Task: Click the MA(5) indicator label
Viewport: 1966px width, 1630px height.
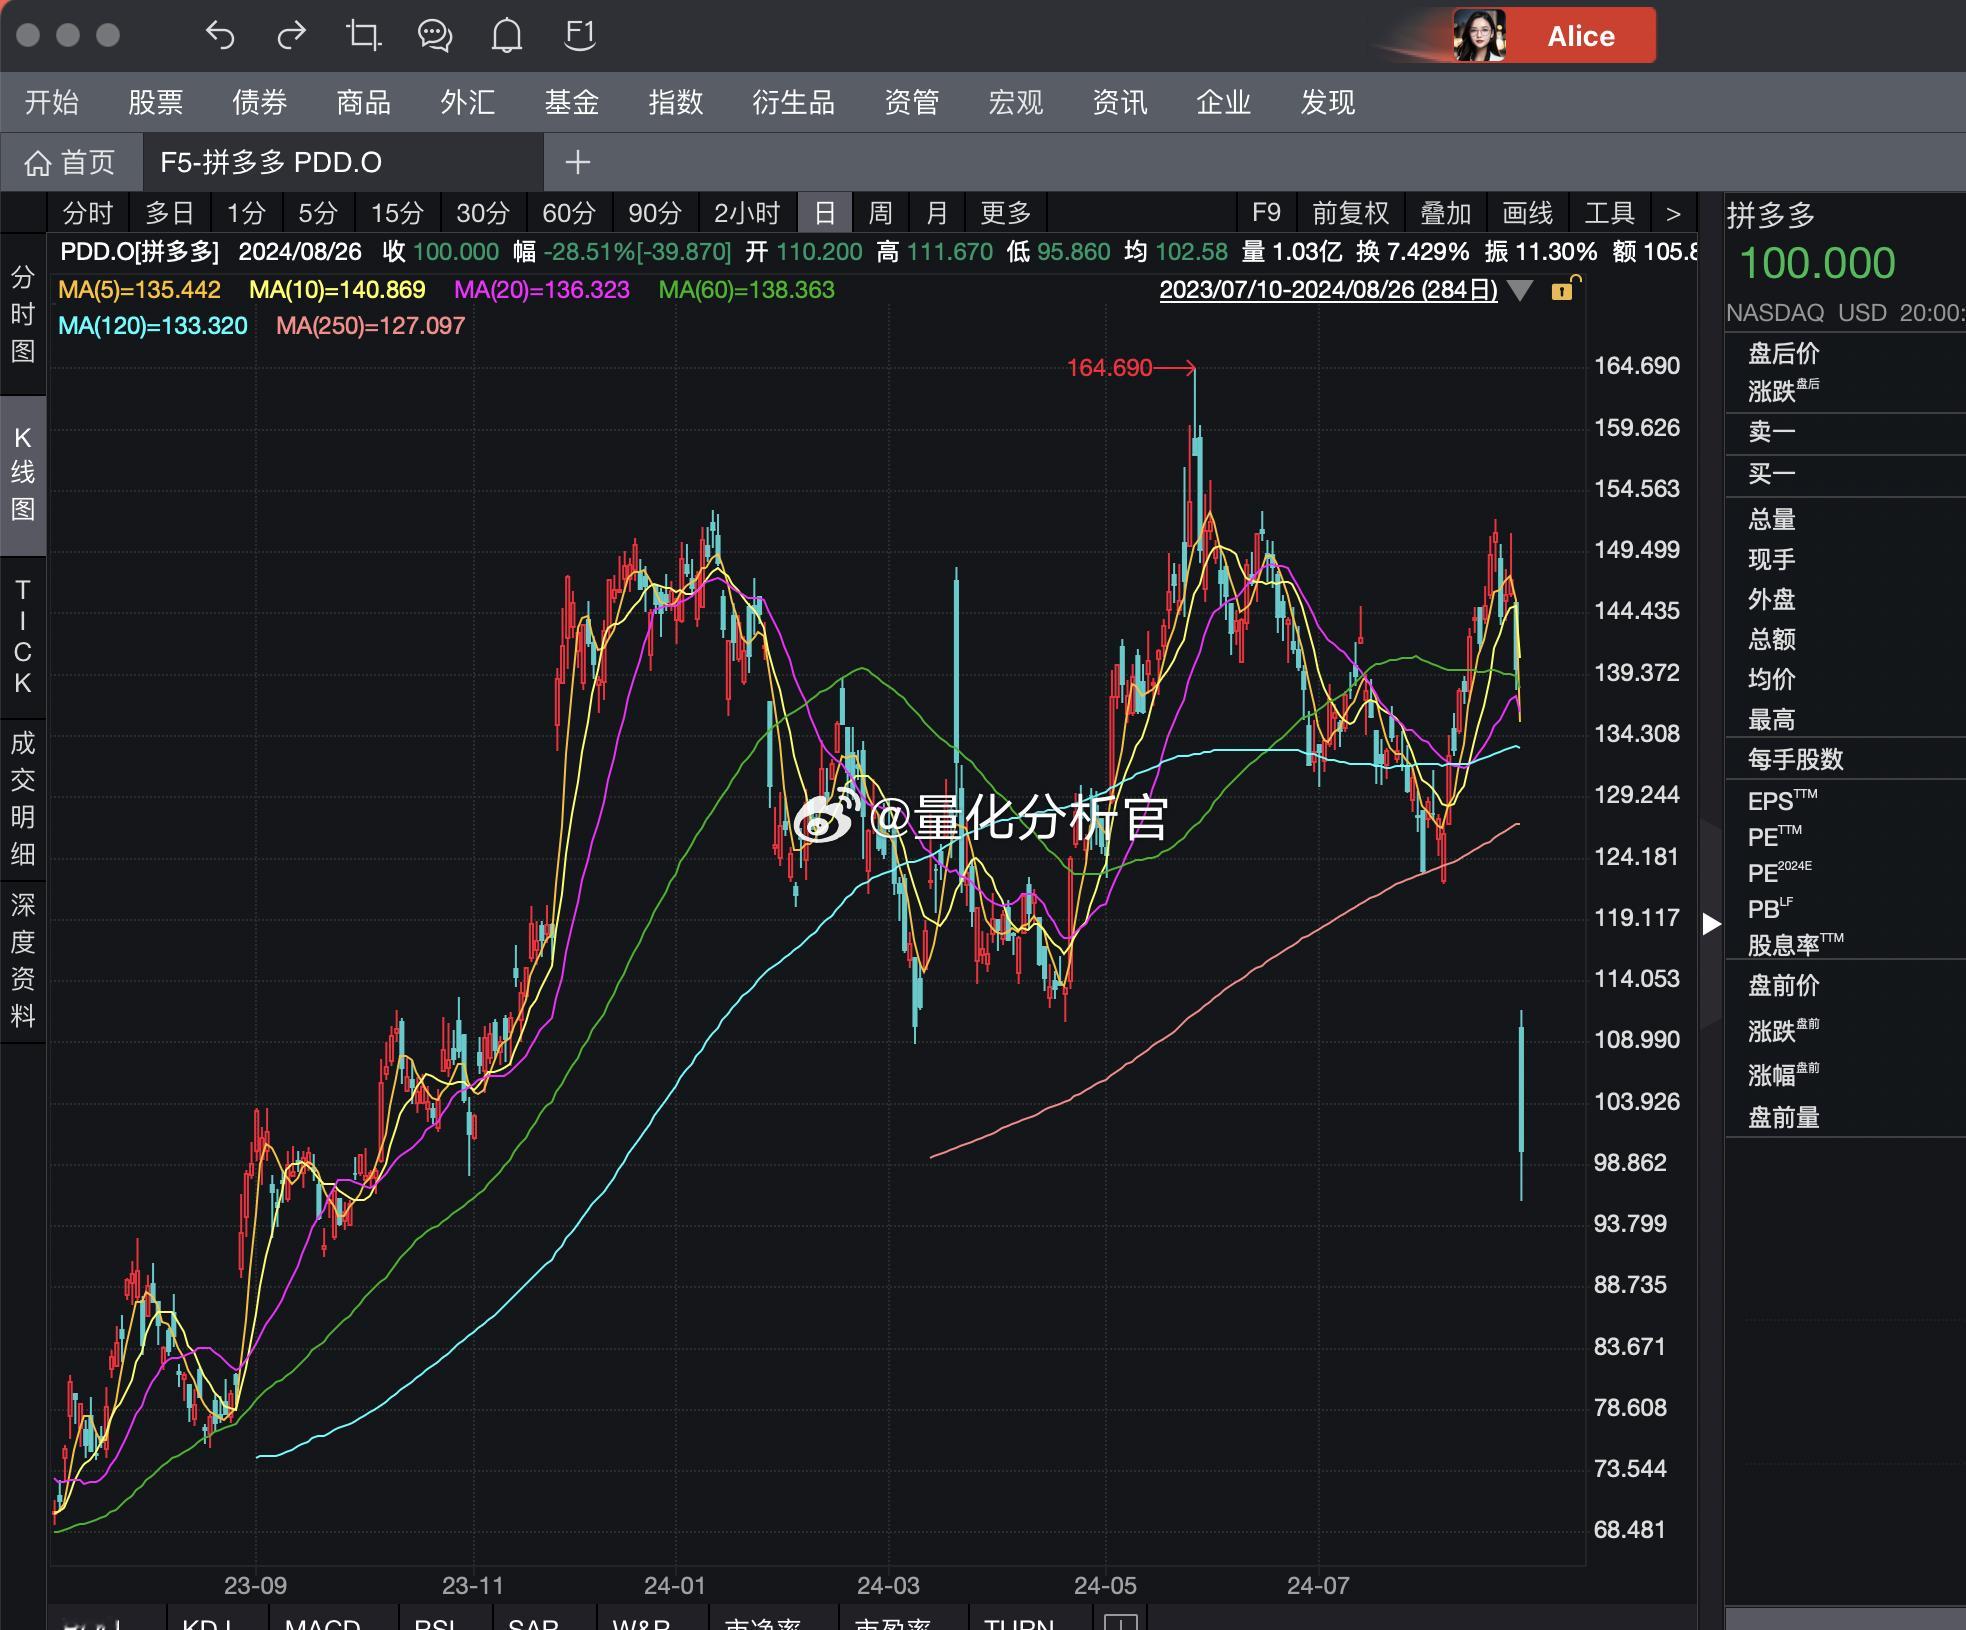Action: [139, 290]
